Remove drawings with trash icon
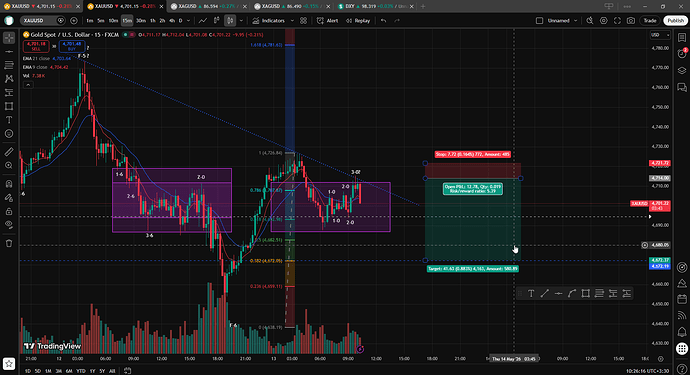This screenshot has height=375, width=690. (x=9, y=243)
